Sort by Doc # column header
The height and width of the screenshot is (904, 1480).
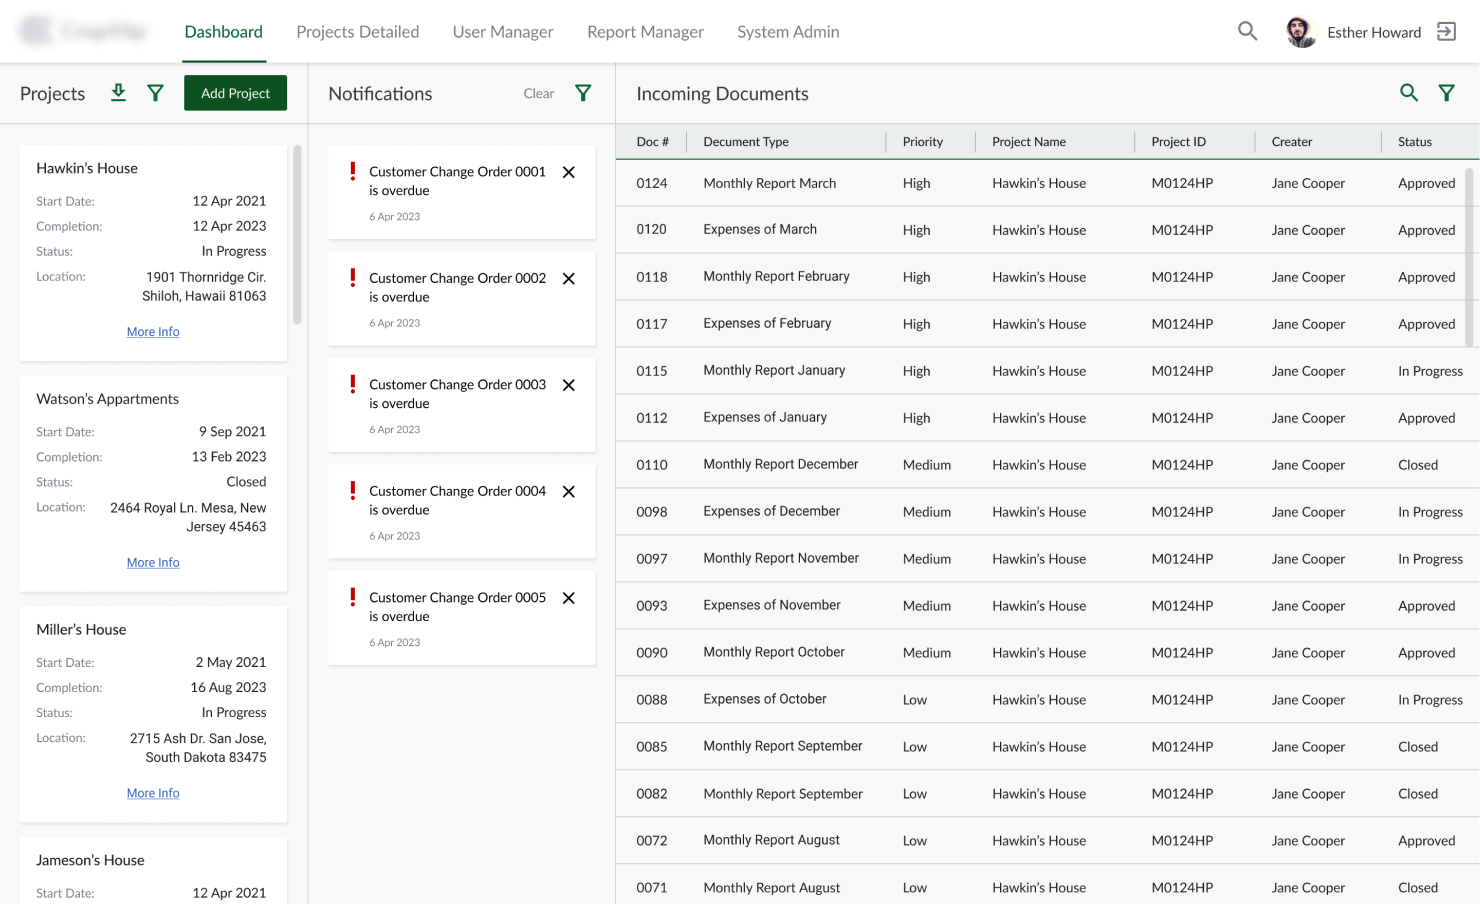coord(653,142)
